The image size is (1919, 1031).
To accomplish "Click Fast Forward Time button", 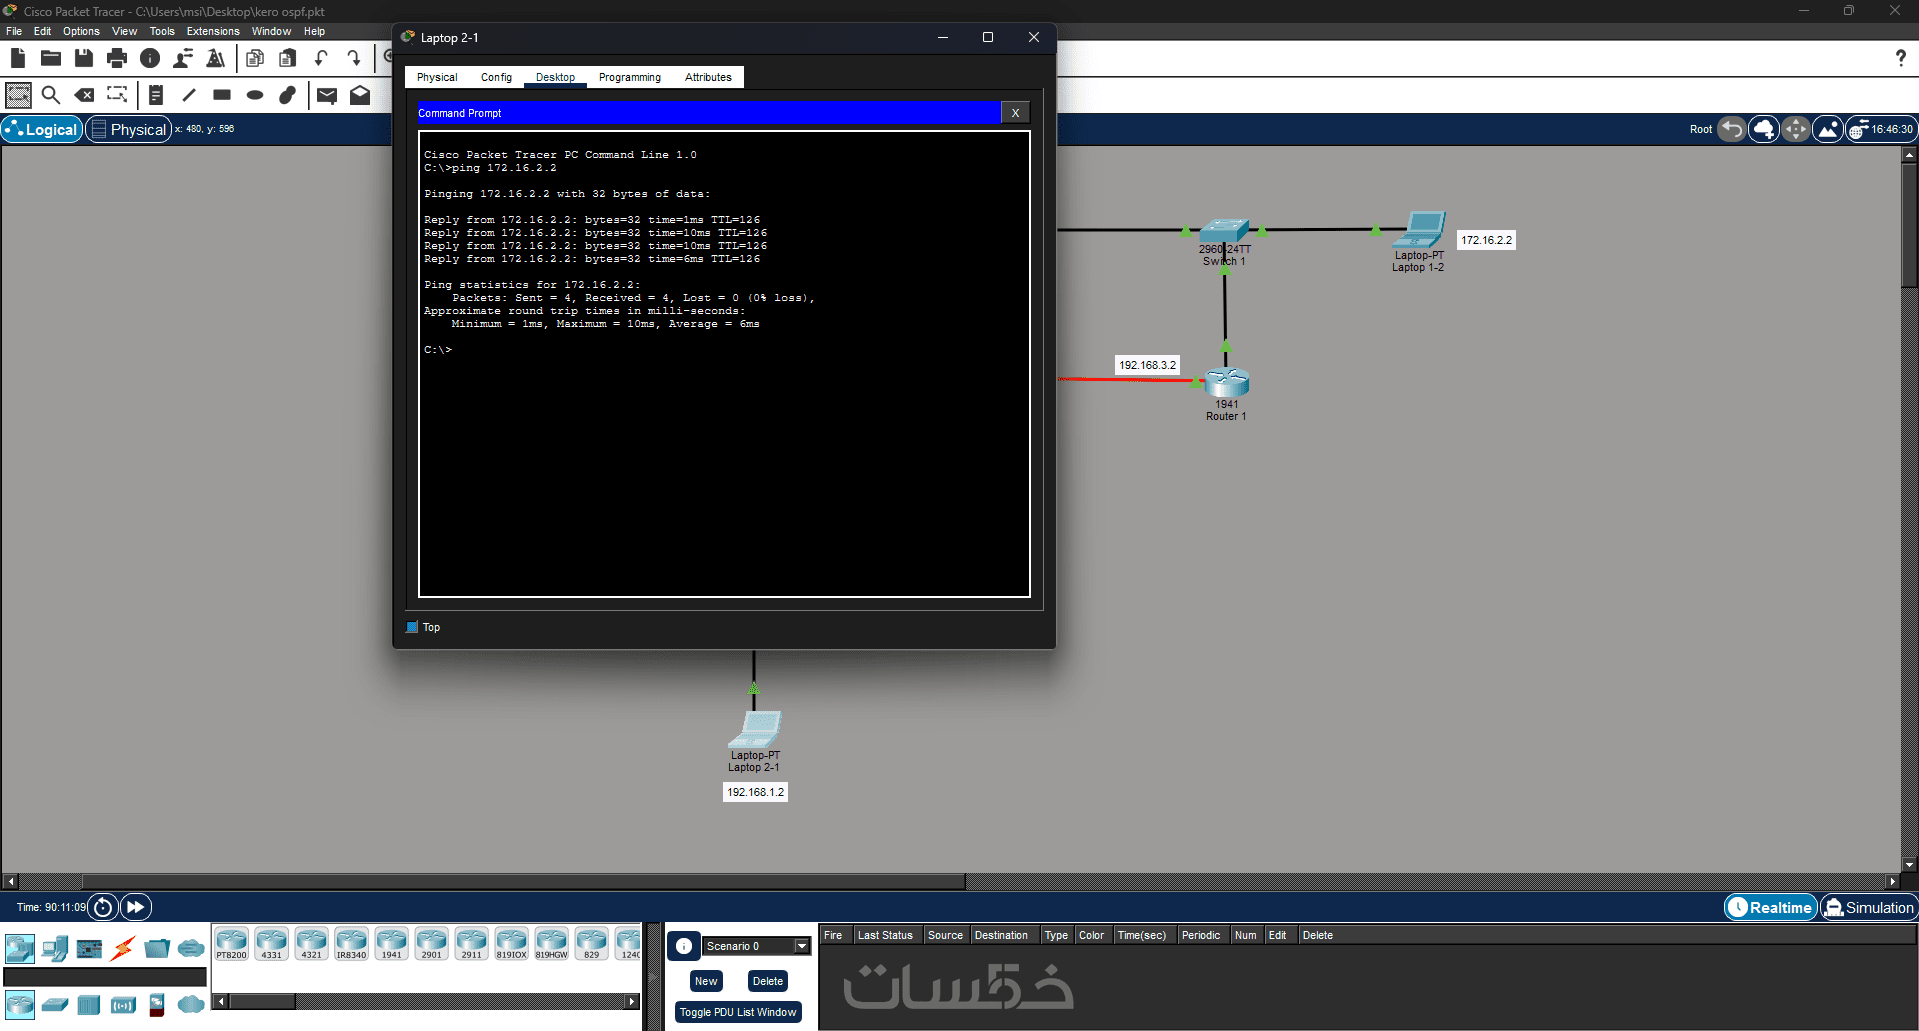I will pyautogui.click(x=135, y=907).
